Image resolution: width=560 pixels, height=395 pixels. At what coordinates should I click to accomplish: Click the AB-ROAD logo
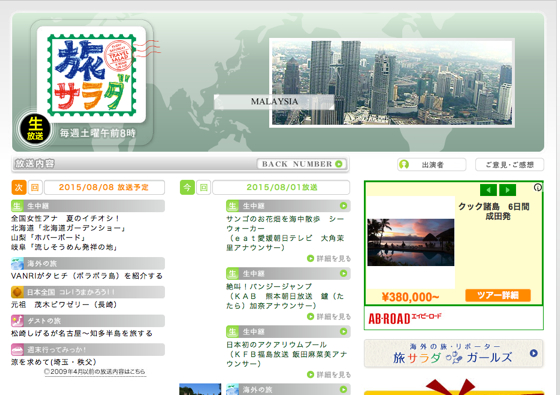404,318
